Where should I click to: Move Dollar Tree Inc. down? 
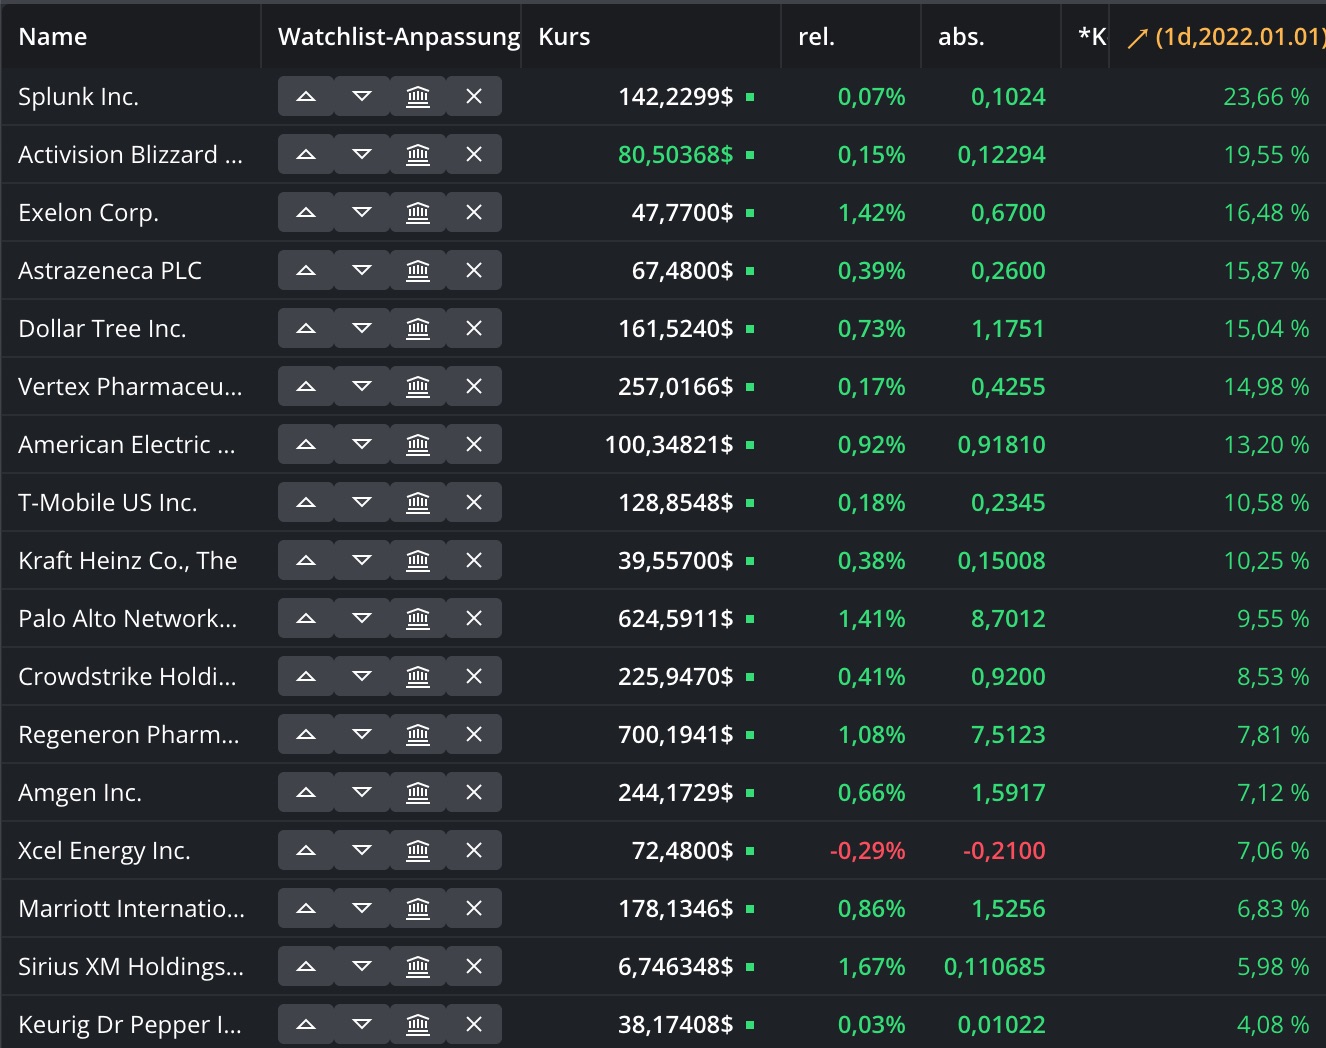pos(361,328)
